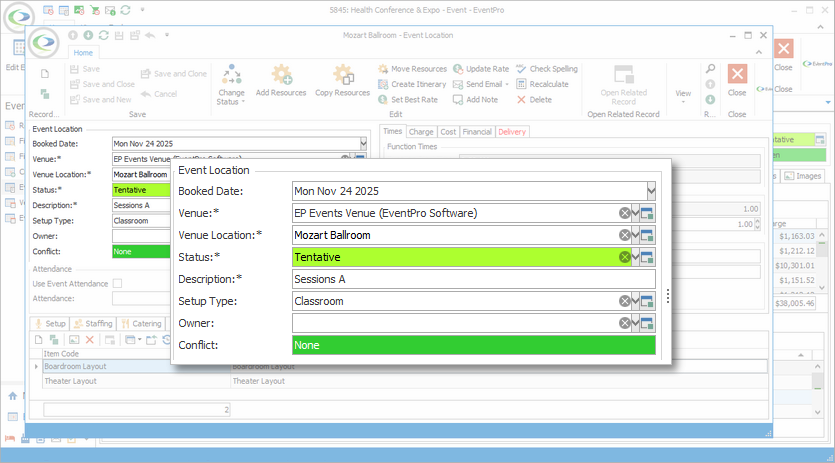
Task: Click the magnifier search icon in ribbon
Action: (710, 69)
